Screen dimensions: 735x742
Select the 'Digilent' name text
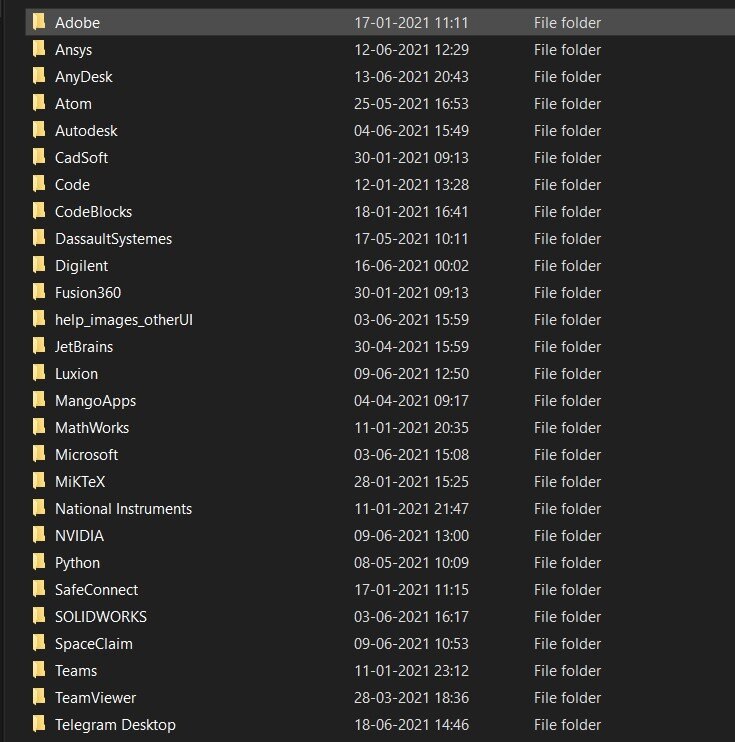pyautogui.click(x=81, y=266)
